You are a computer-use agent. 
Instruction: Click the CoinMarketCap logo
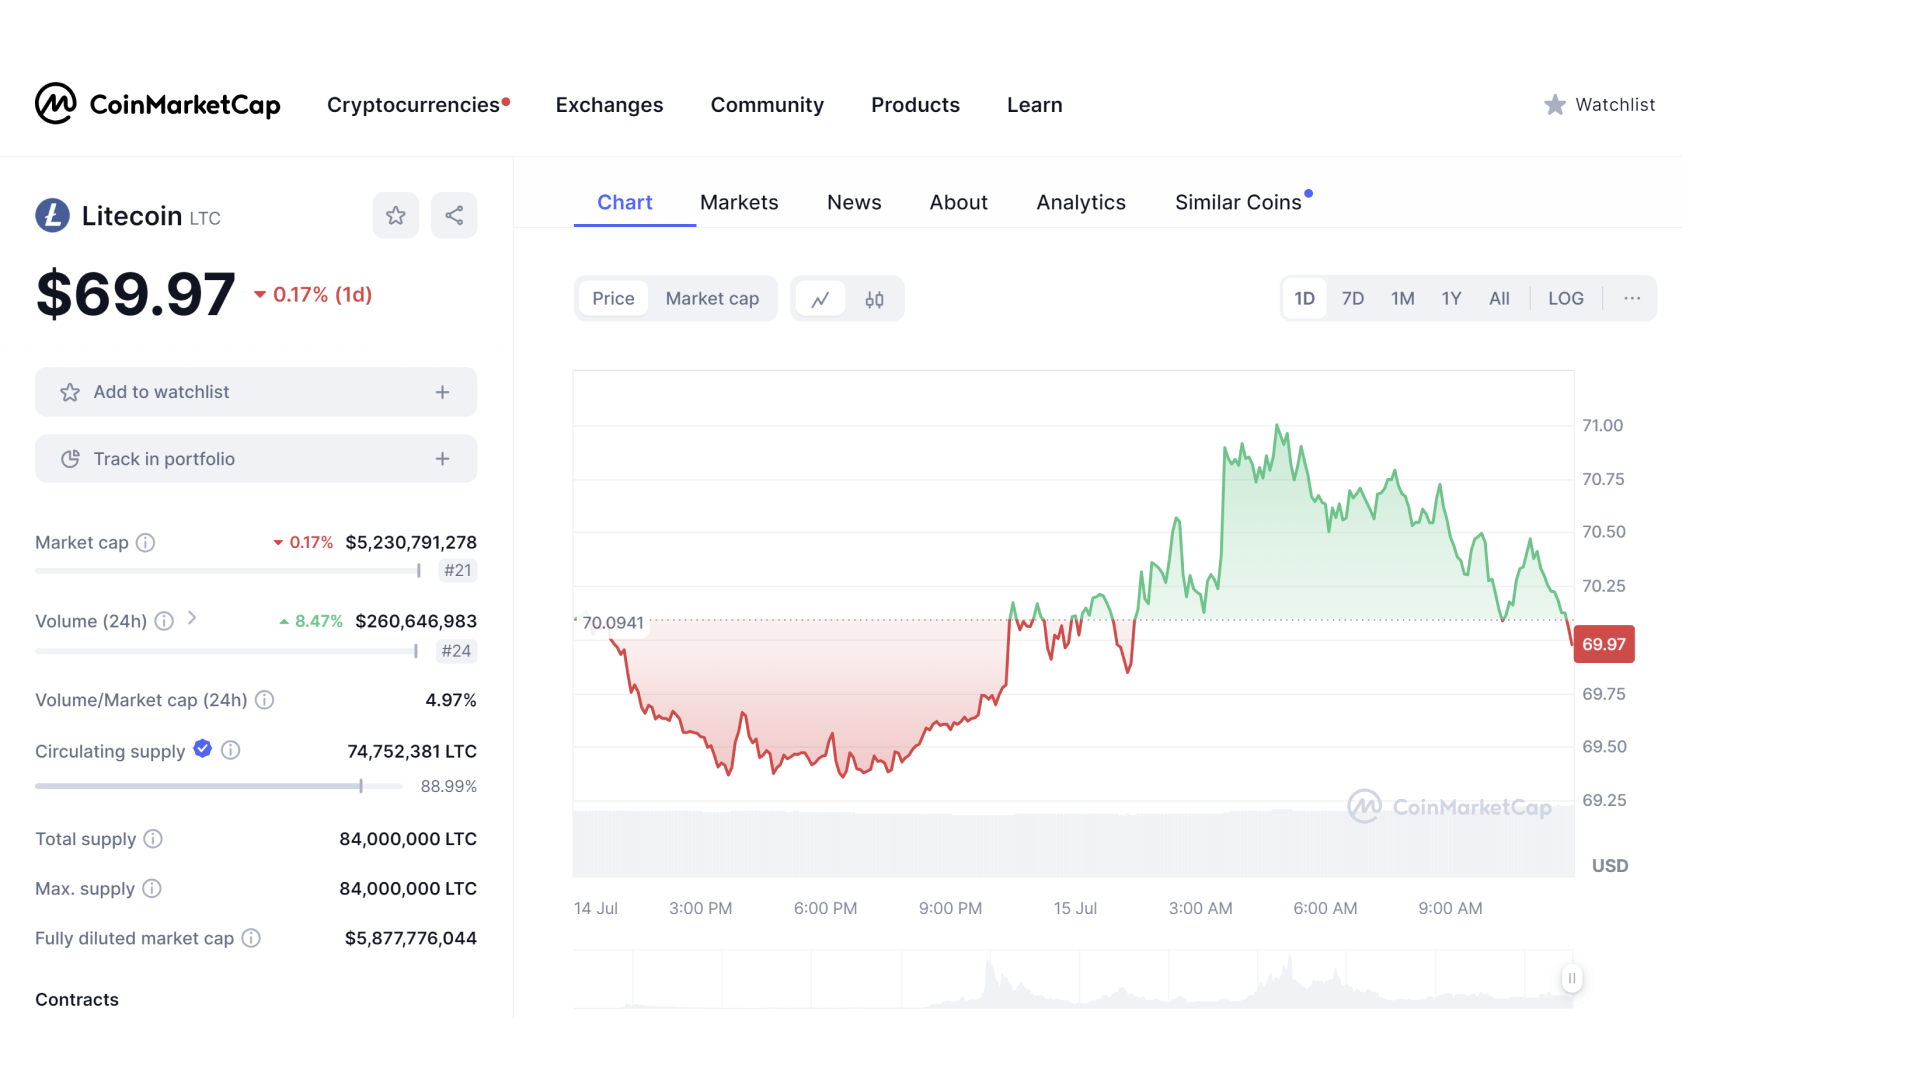158,104
